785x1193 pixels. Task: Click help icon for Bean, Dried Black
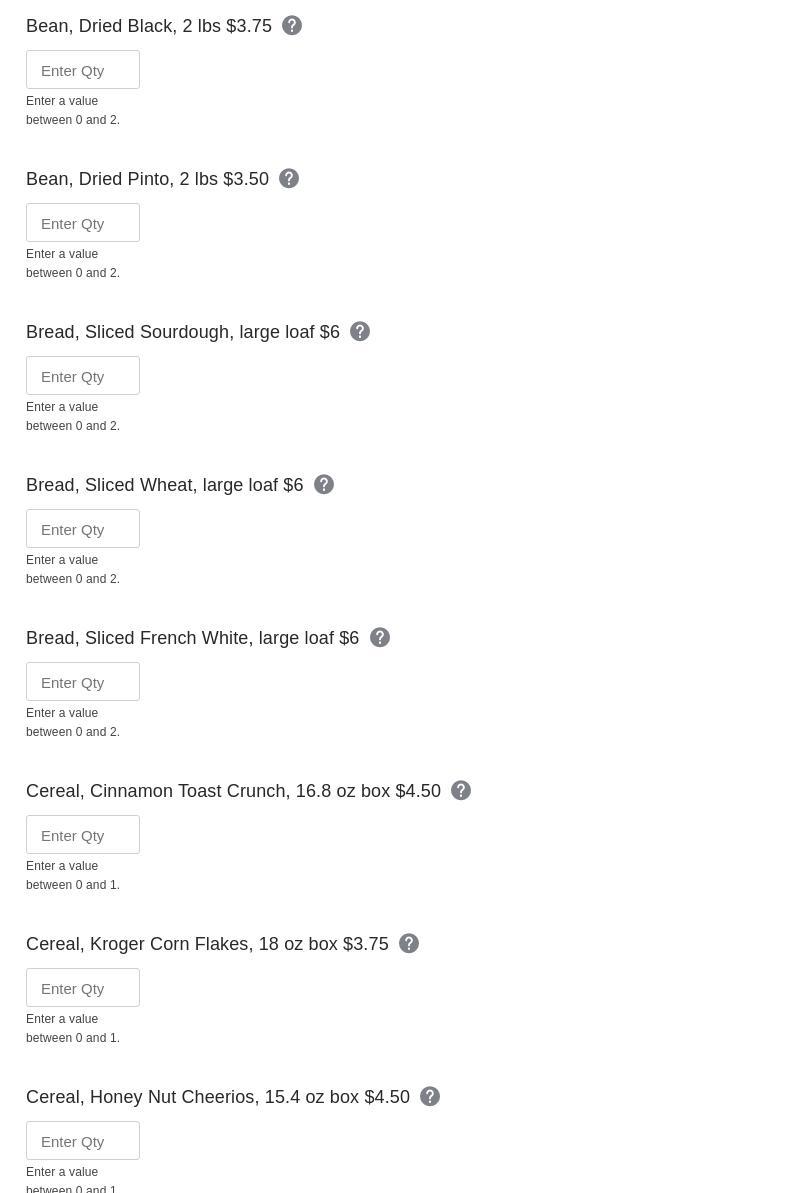292,26
